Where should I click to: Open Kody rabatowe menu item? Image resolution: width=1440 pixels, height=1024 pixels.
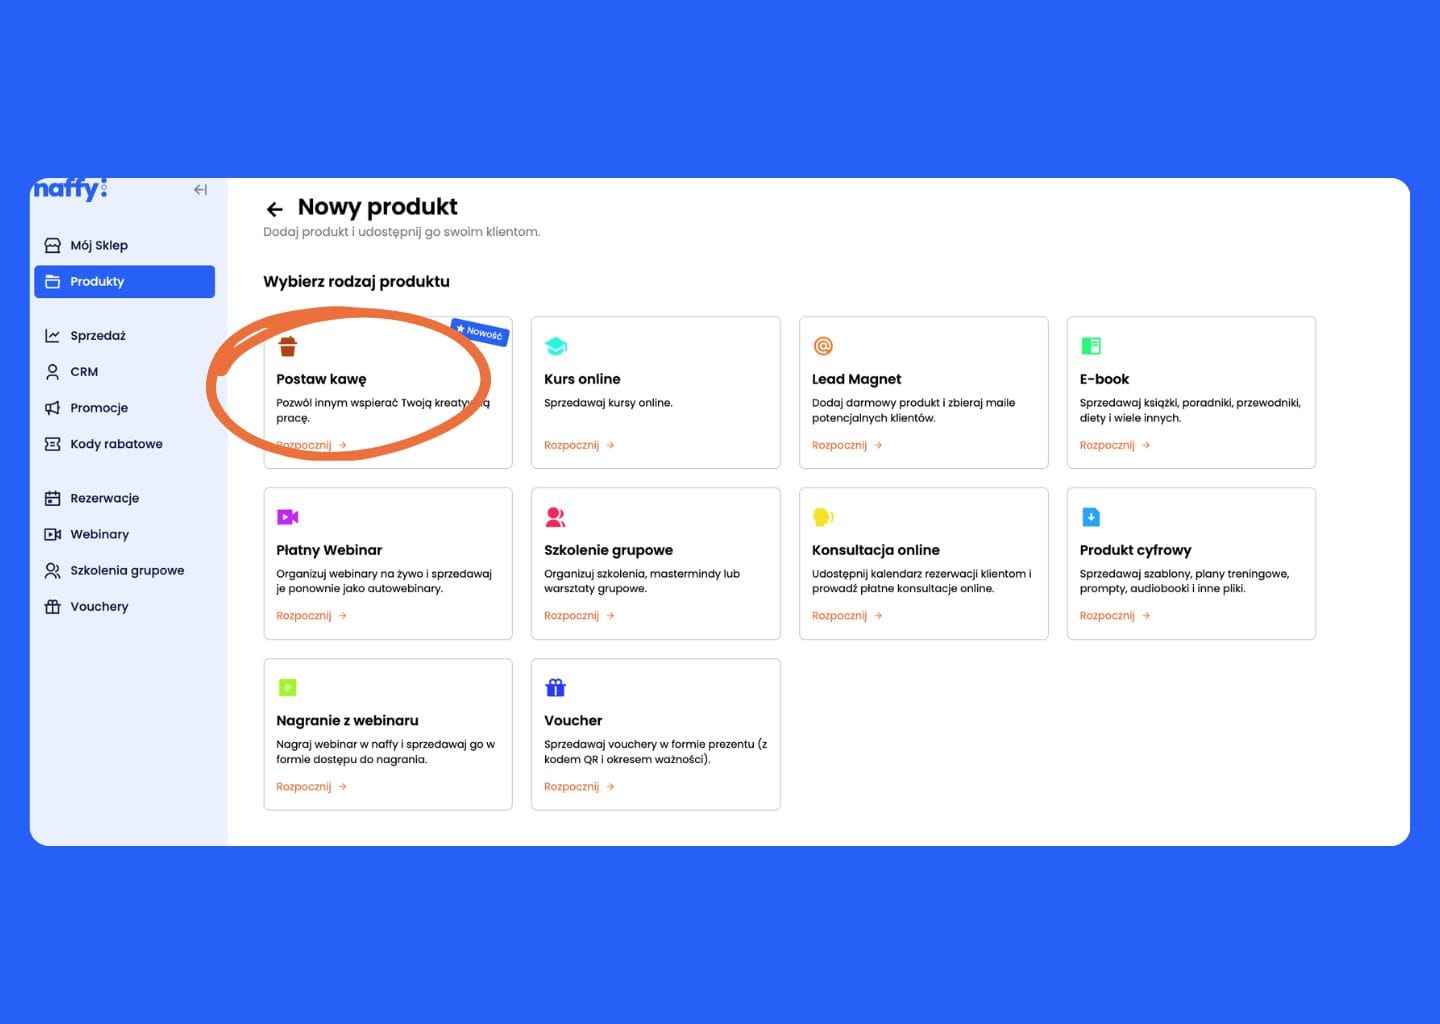click(124, 443)
